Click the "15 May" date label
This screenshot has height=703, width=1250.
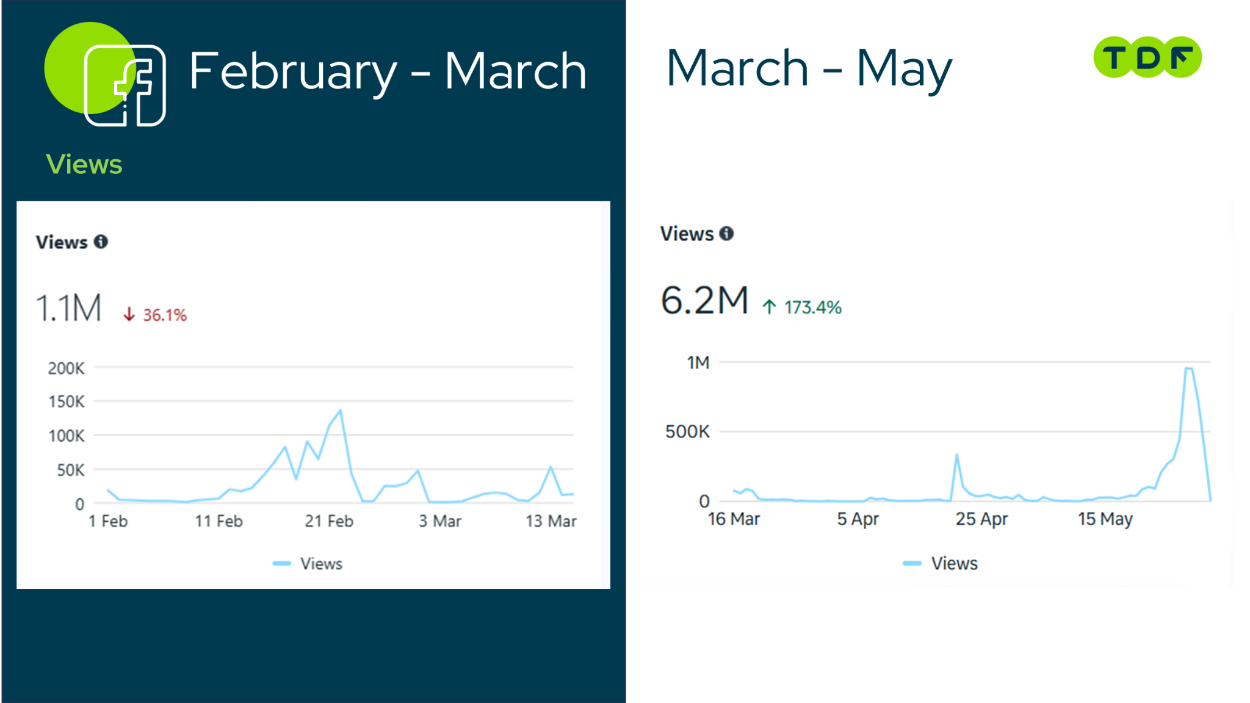coord(1105,519)
